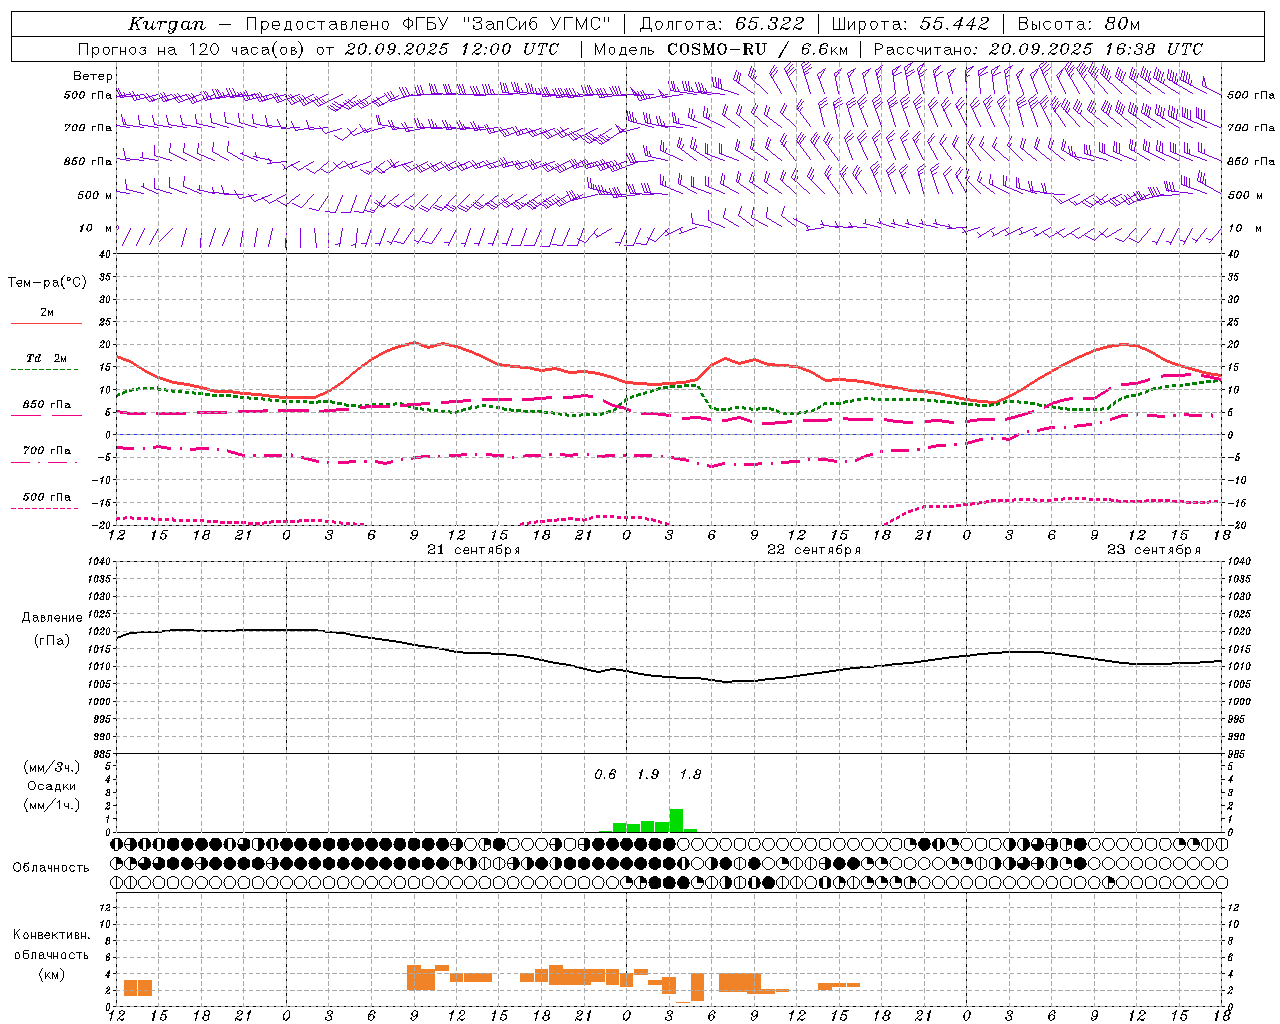Click the Рассчитано: 20.09.2025 16:38 UTC timestamp
Image resolution: width=1280 pixels, height=1024 pixels.
pyautogui.click(x=1038, y=49)
